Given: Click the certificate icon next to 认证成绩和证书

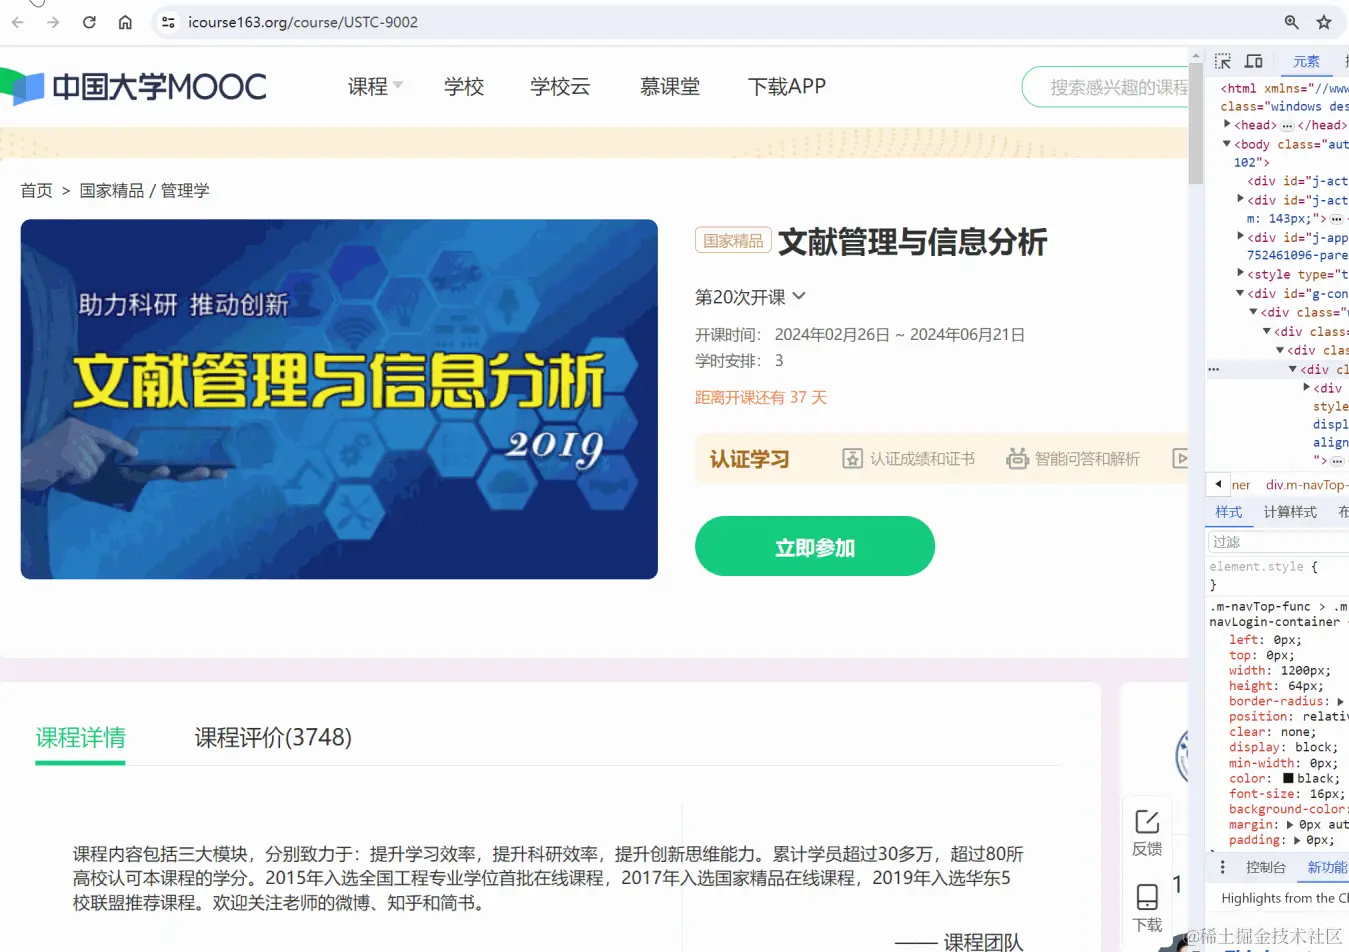Looking at the screenshot, I should tap(853, 458).
